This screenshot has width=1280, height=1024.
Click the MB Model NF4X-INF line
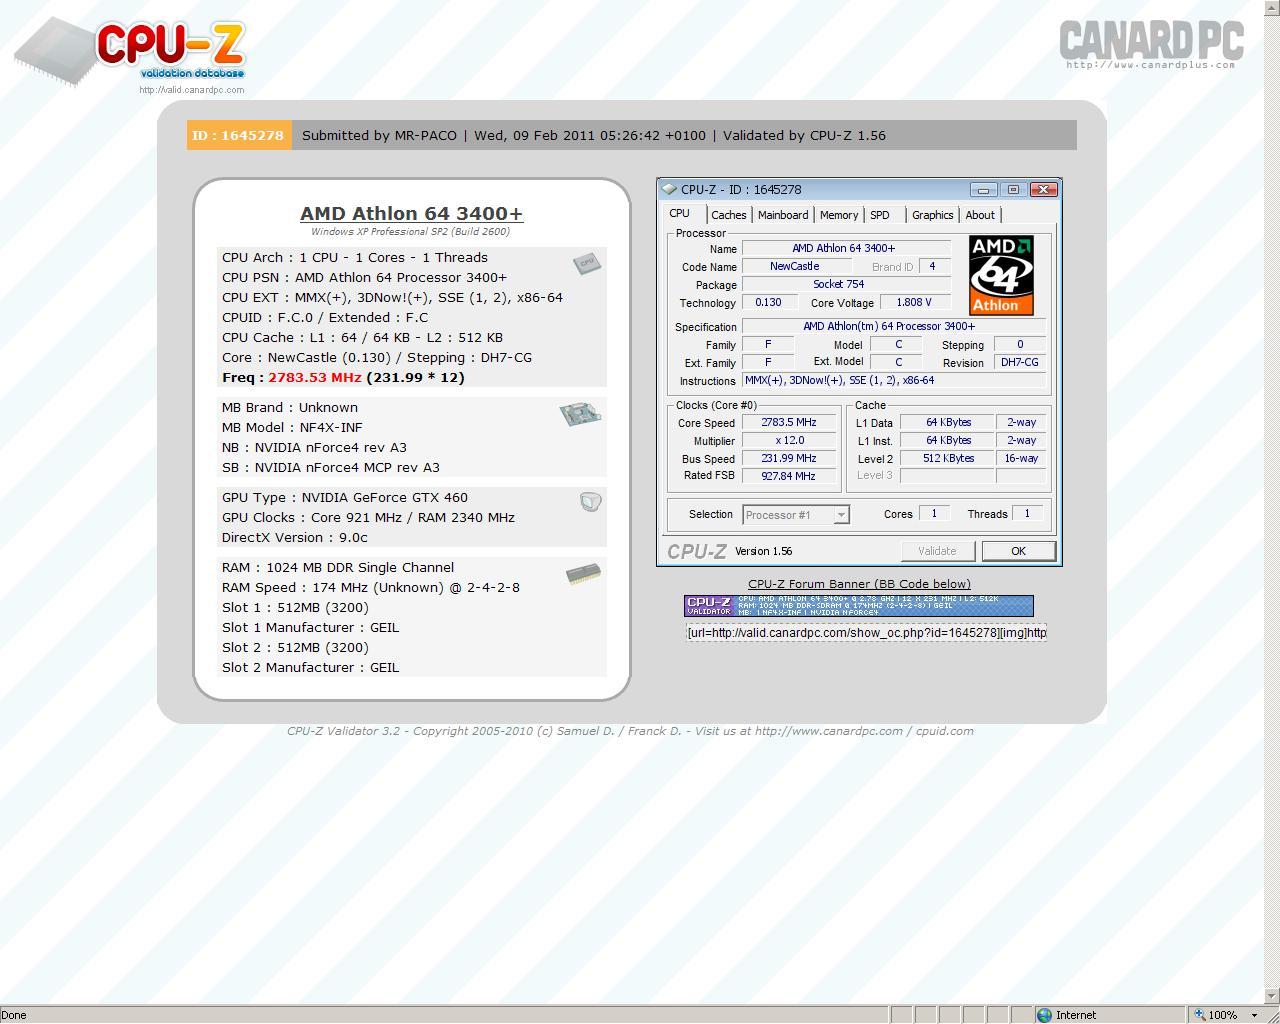(x=292, y=427)
